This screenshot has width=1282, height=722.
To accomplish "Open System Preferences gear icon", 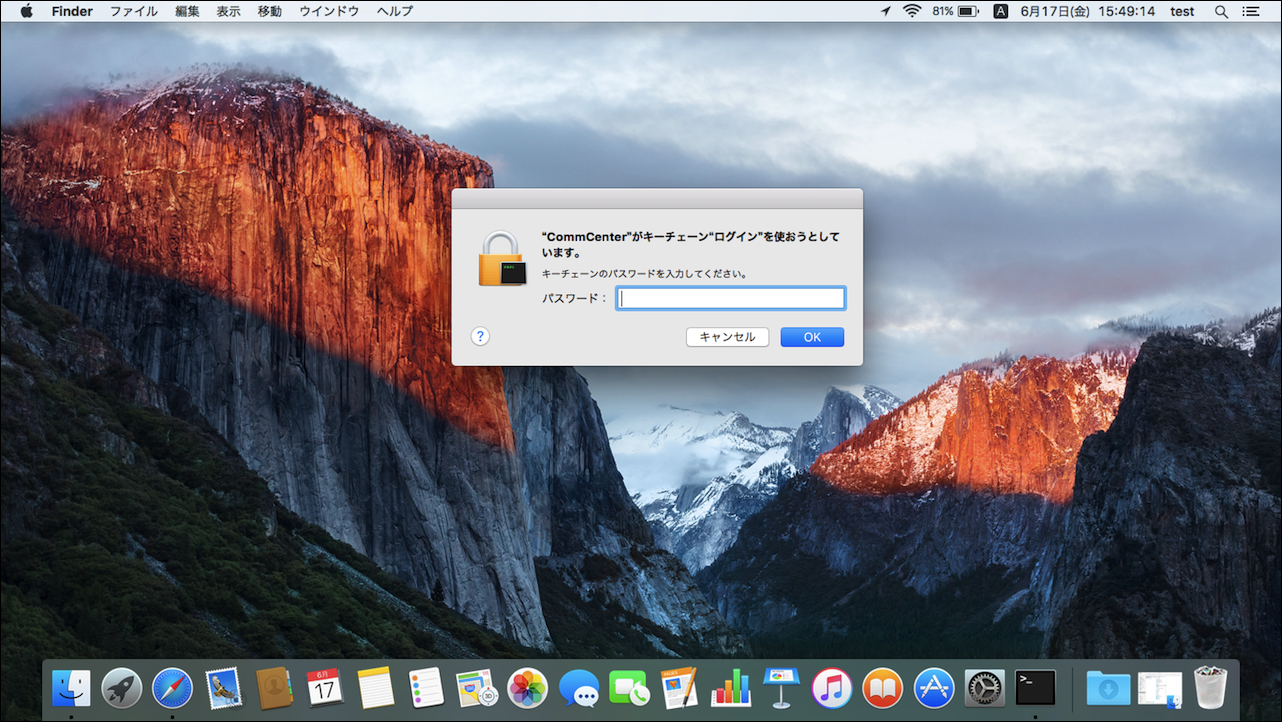I will click(x=984, y=688).
